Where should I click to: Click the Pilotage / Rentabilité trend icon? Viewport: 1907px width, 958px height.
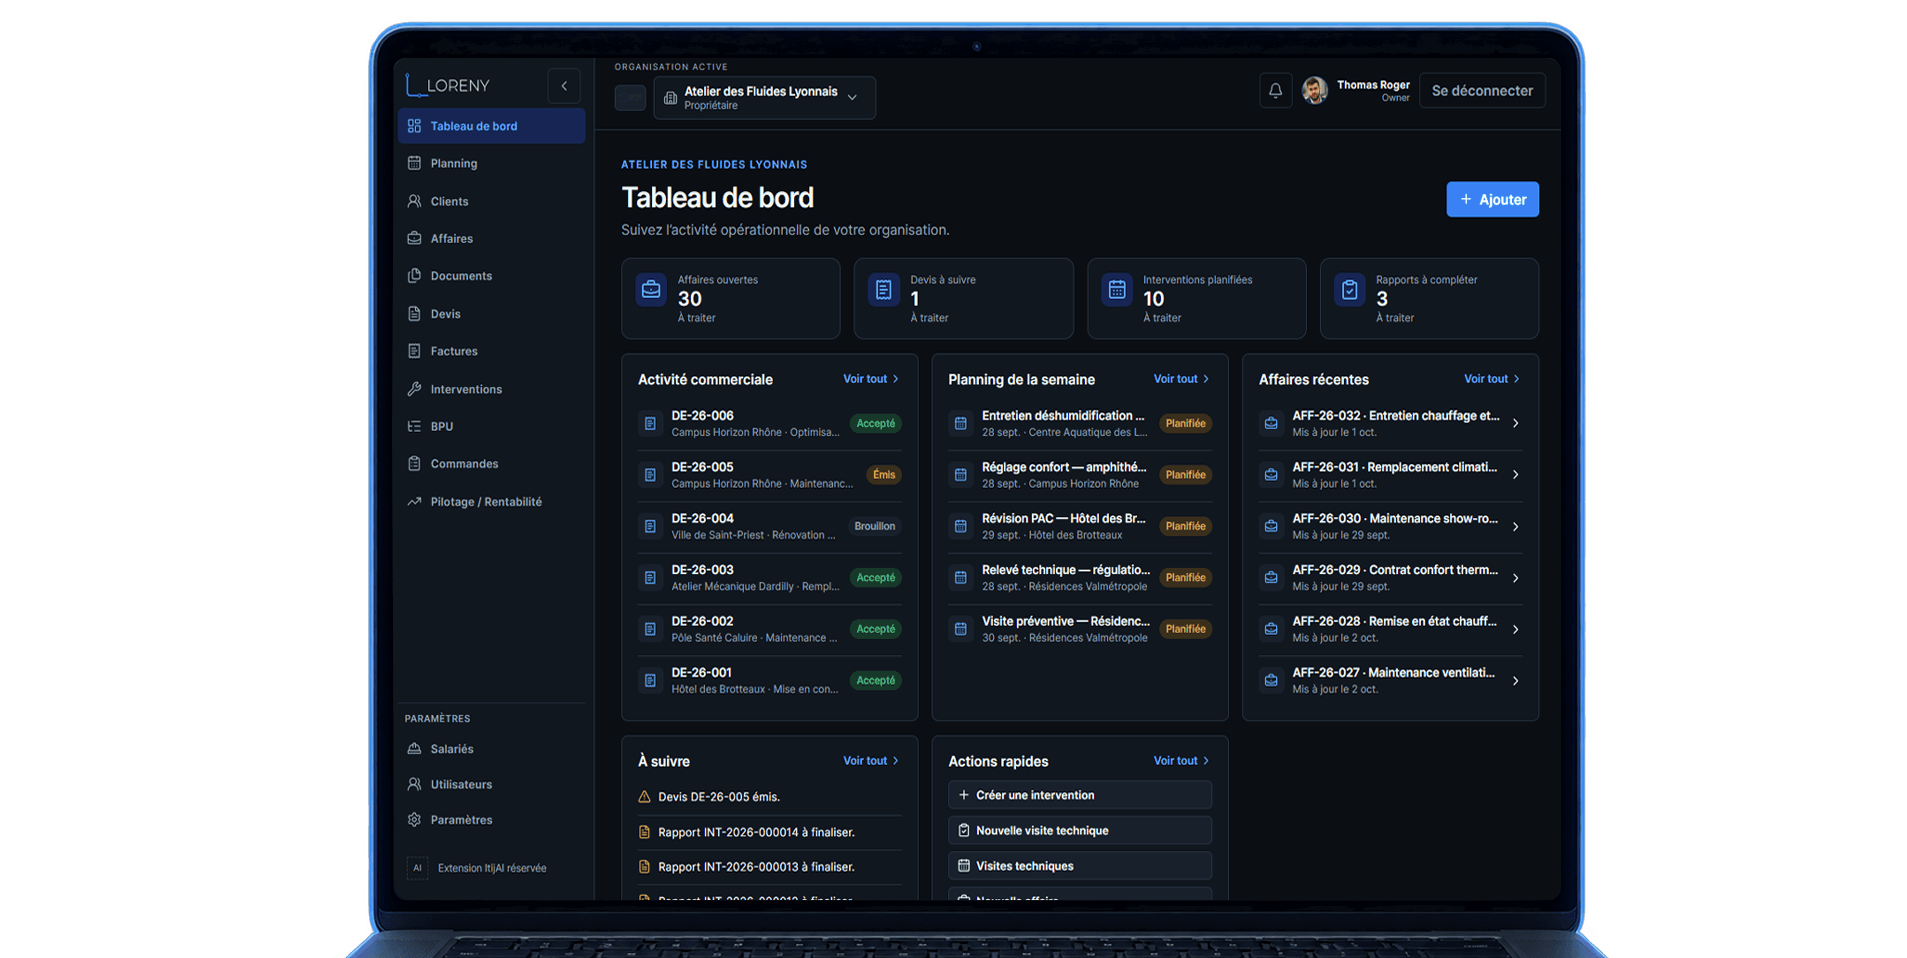point(414,502)
